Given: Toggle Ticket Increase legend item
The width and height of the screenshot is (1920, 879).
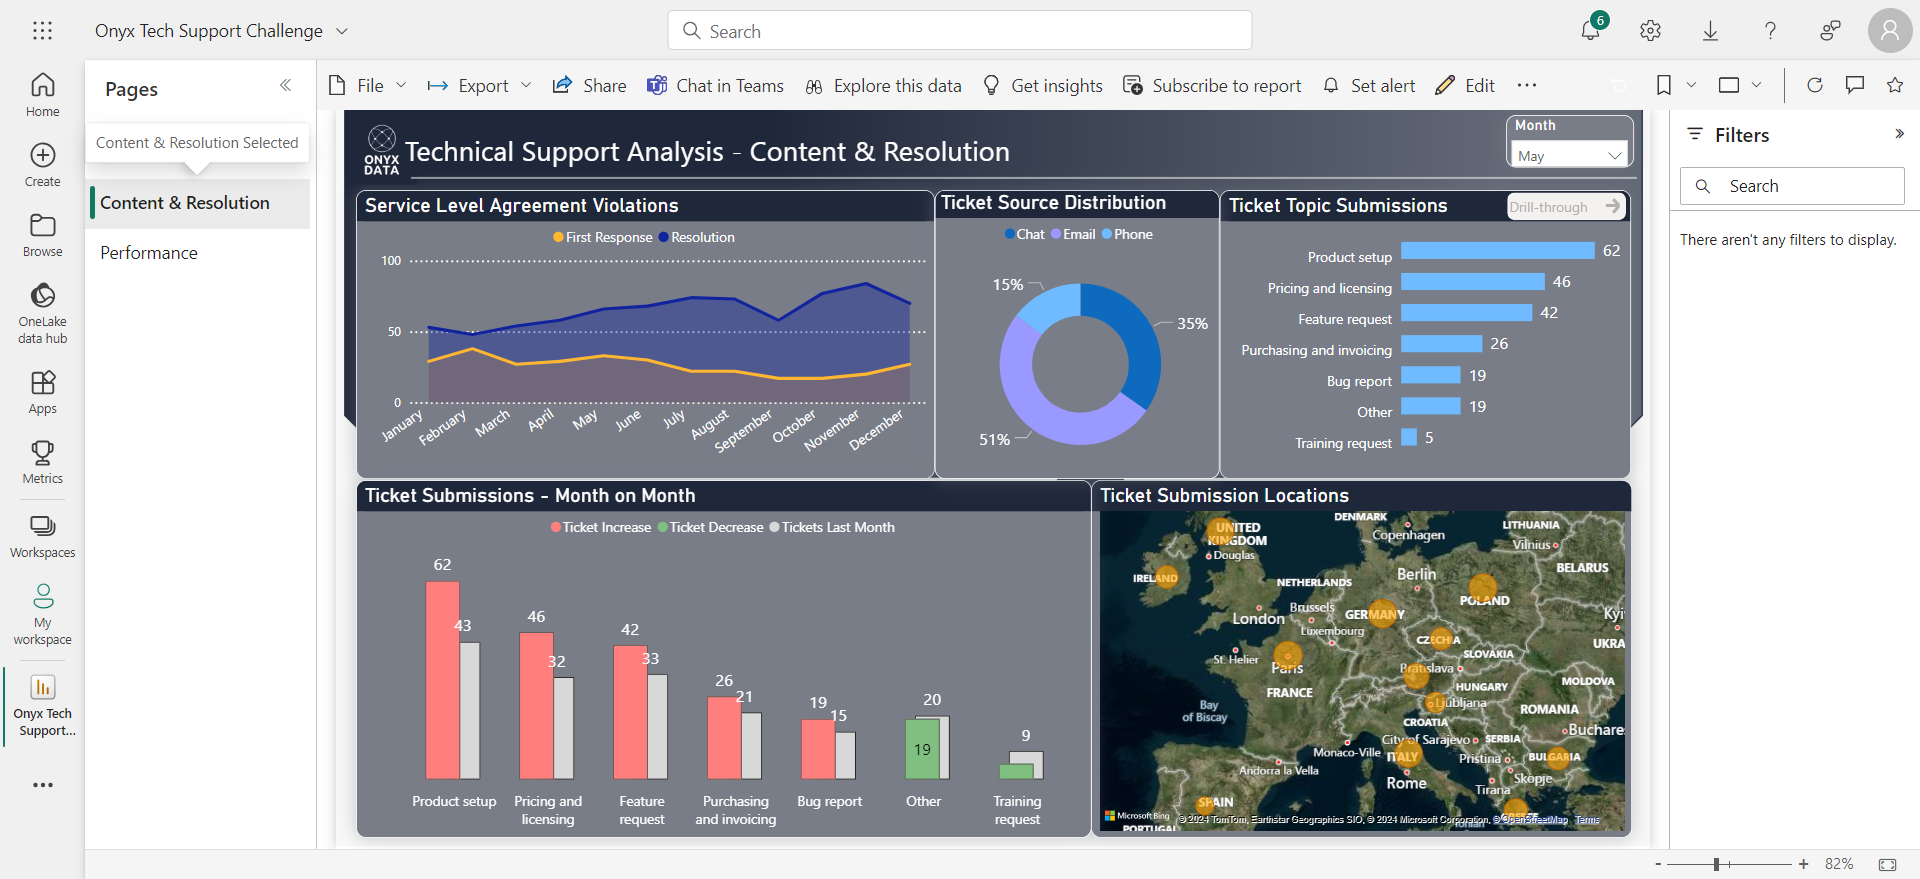Looking at the screenshot, I should pos(601,527).
